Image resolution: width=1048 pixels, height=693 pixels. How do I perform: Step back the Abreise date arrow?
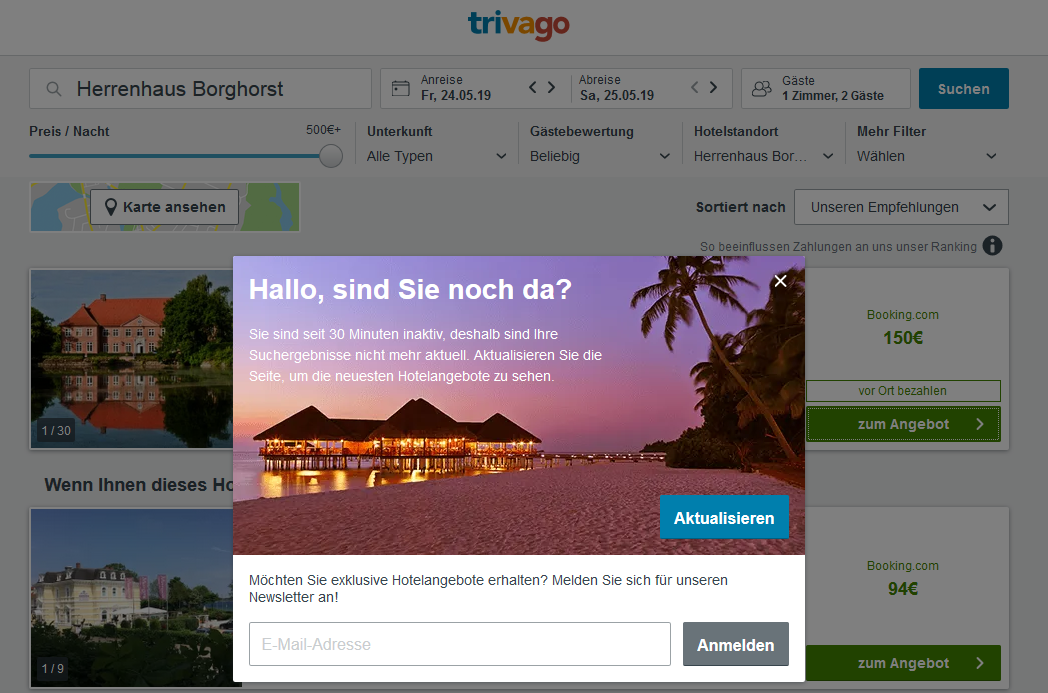(695, 87)
